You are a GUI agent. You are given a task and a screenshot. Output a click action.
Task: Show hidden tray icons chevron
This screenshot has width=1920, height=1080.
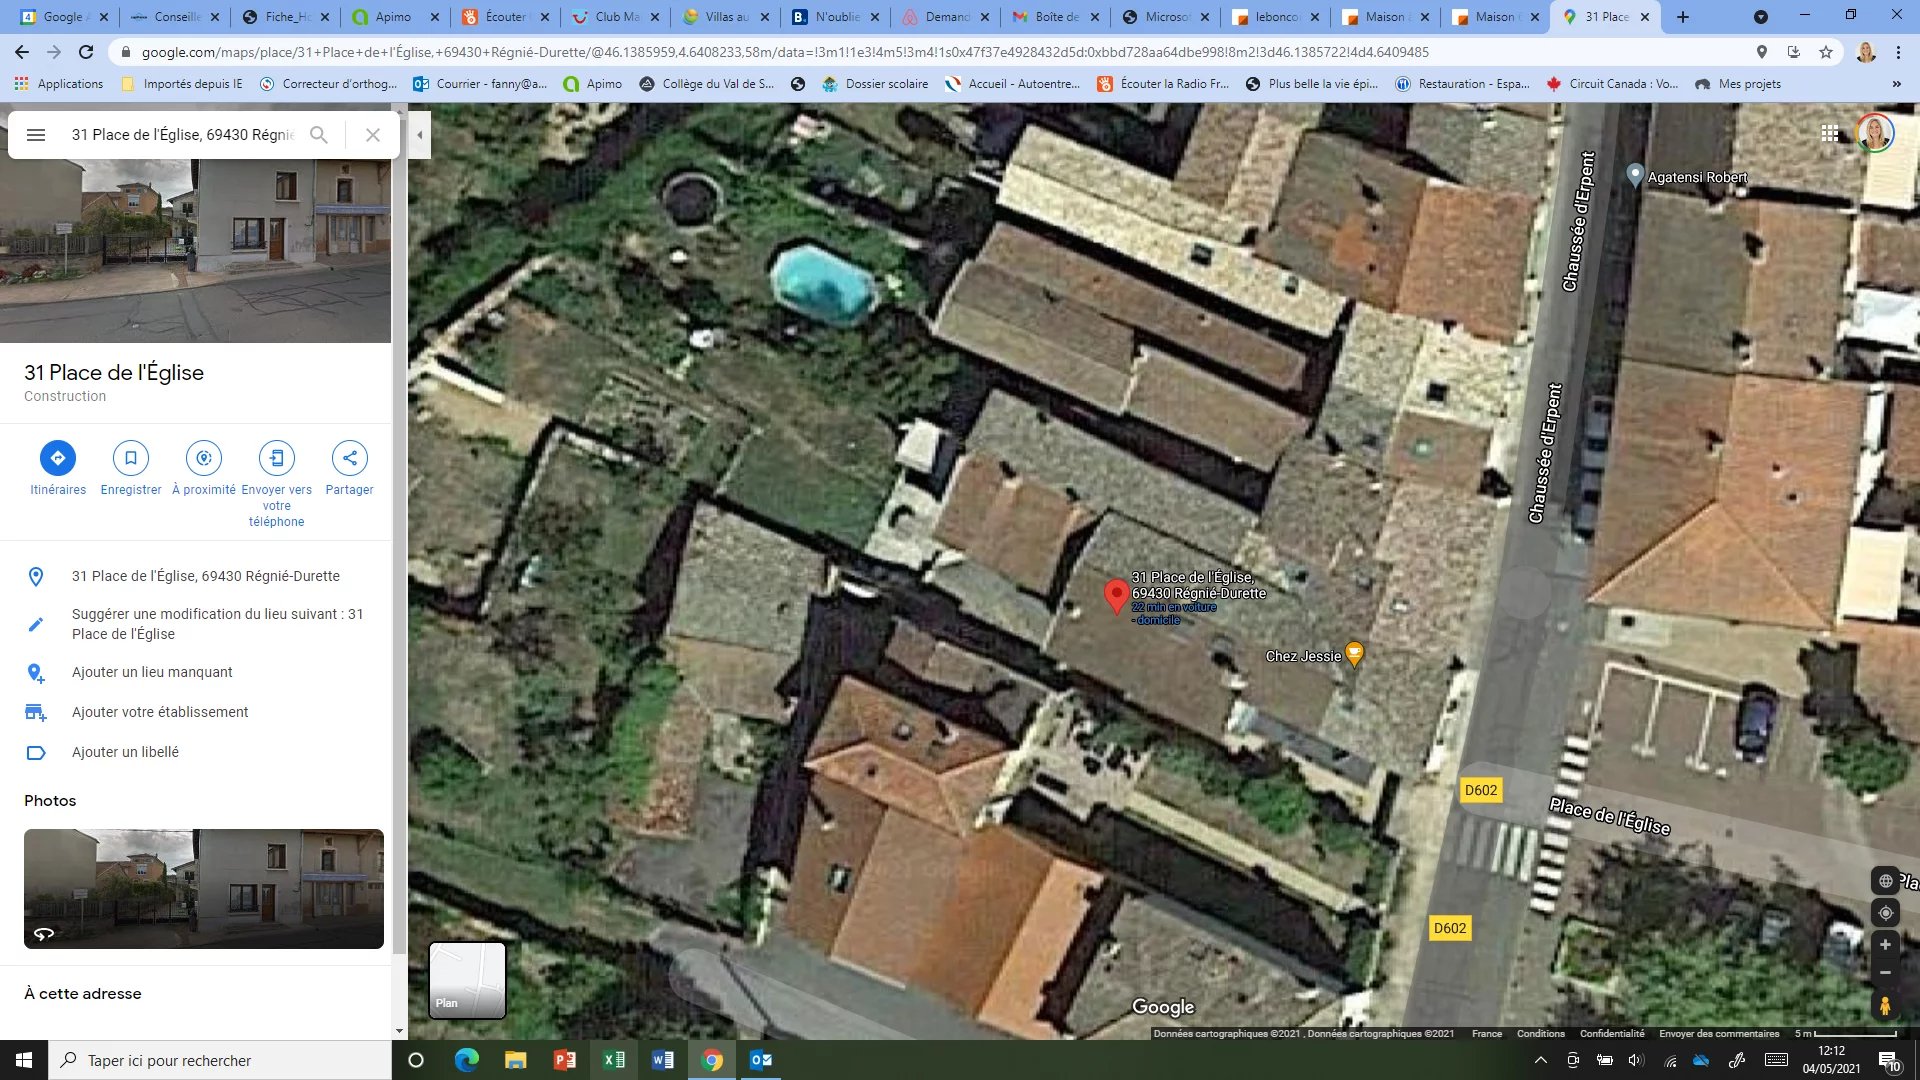[1541, 1060]
